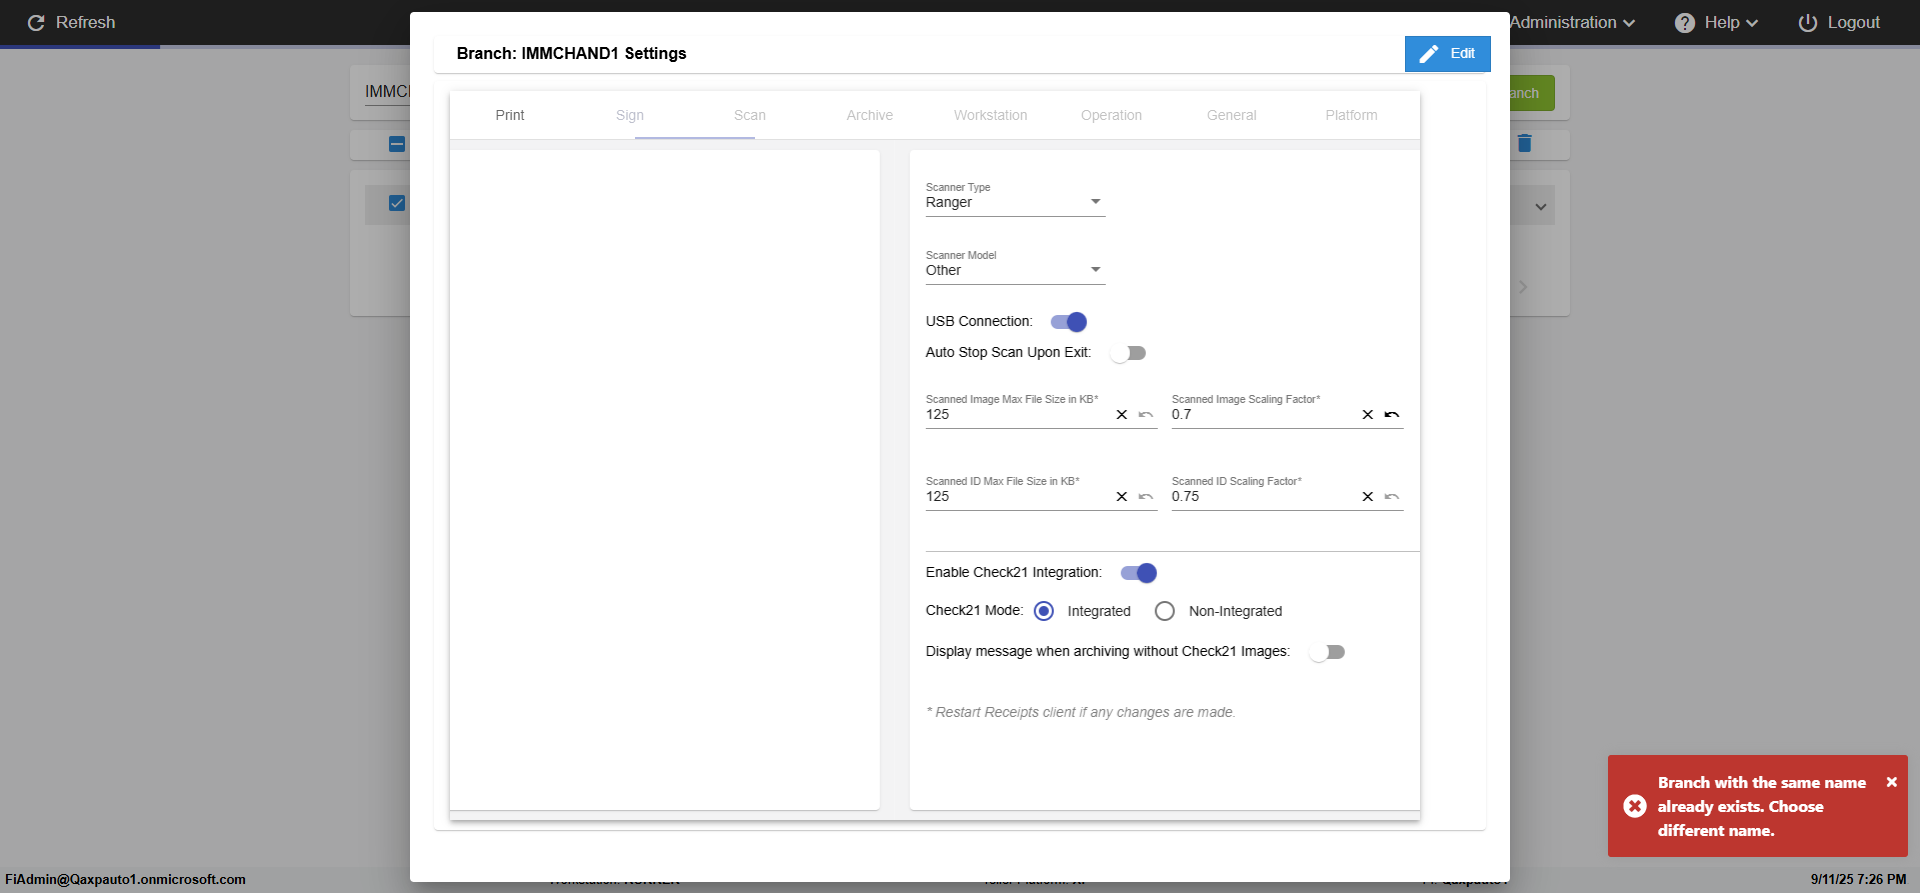Clear the Scanned ID Scaling Factor value
This screenshot has height=893, width=1920.
[1367, 497]
